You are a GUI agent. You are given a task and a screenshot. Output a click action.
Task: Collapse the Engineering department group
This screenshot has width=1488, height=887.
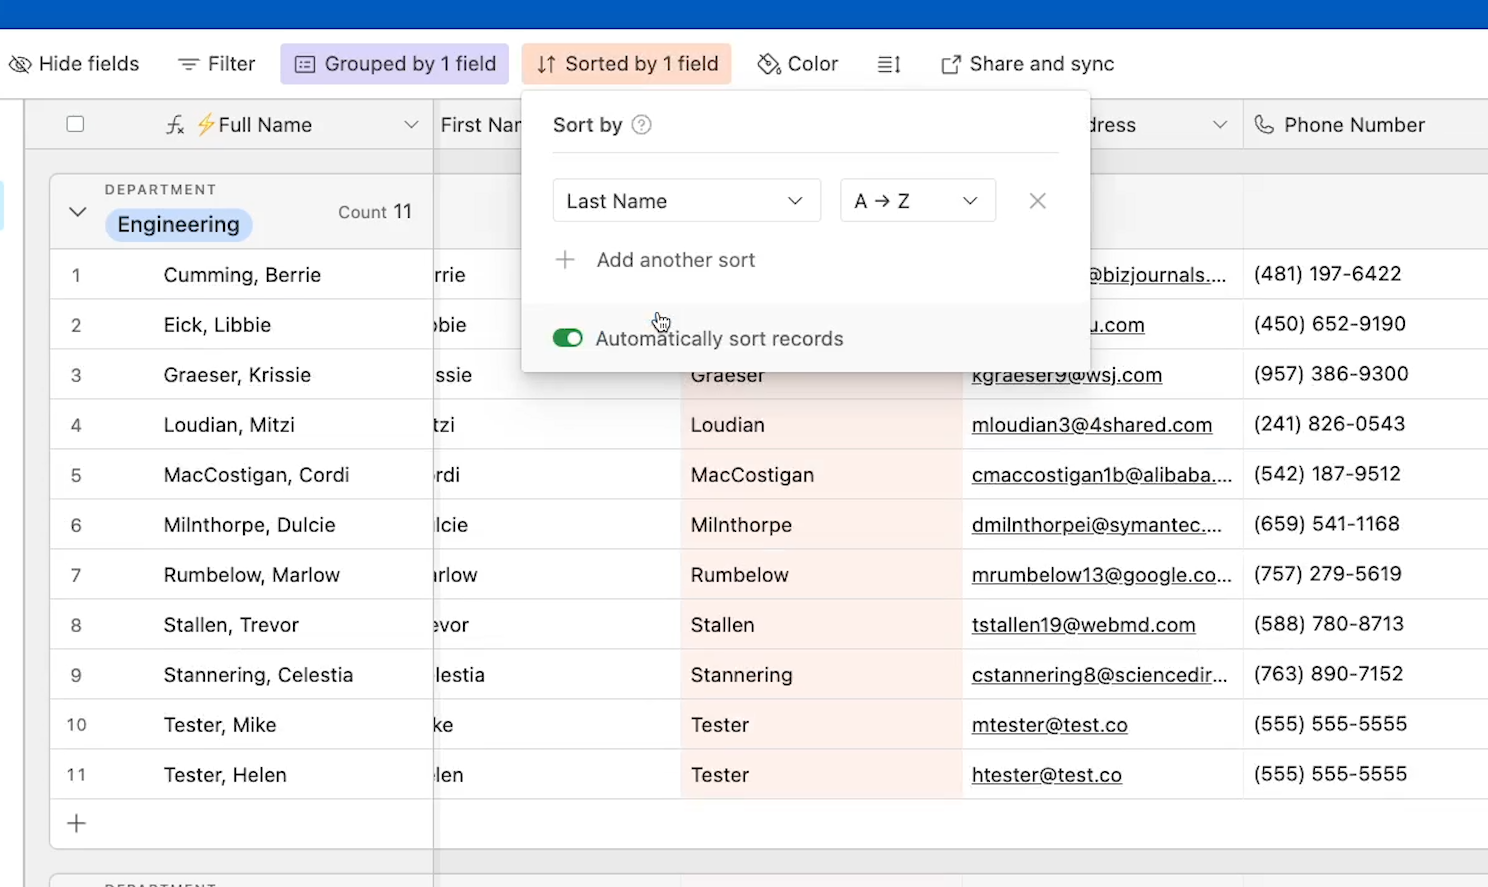[x=77, y=212]
